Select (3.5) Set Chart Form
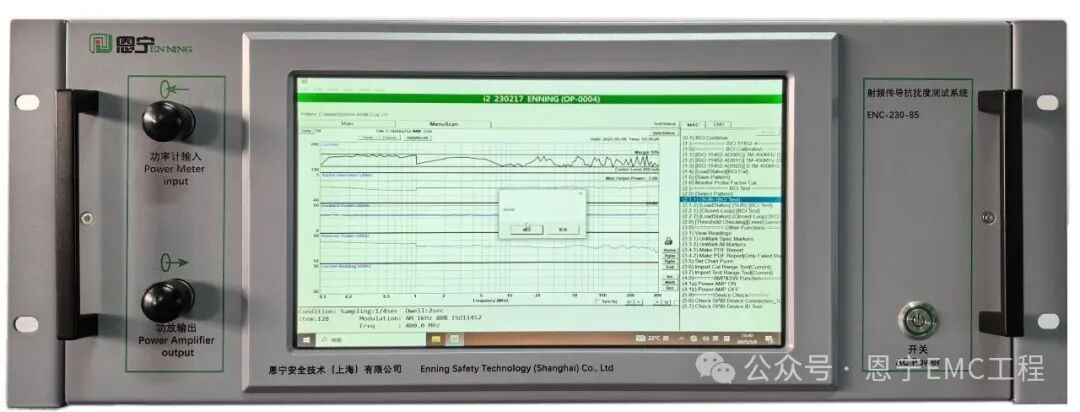Screen dimensions: 1080x412 coord(709,262)
